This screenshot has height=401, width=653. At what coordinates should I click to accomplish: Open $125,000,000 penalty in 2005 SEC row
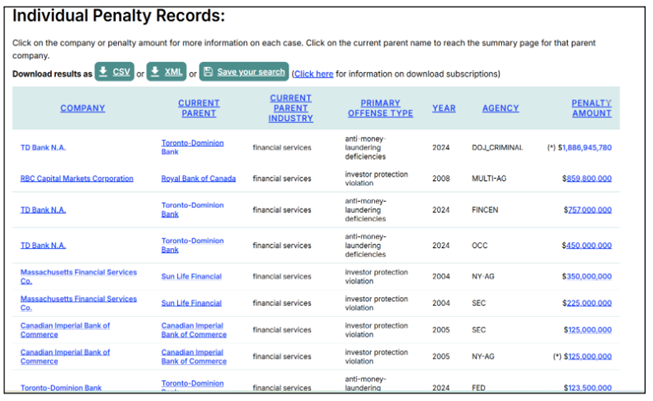[588, 330]
